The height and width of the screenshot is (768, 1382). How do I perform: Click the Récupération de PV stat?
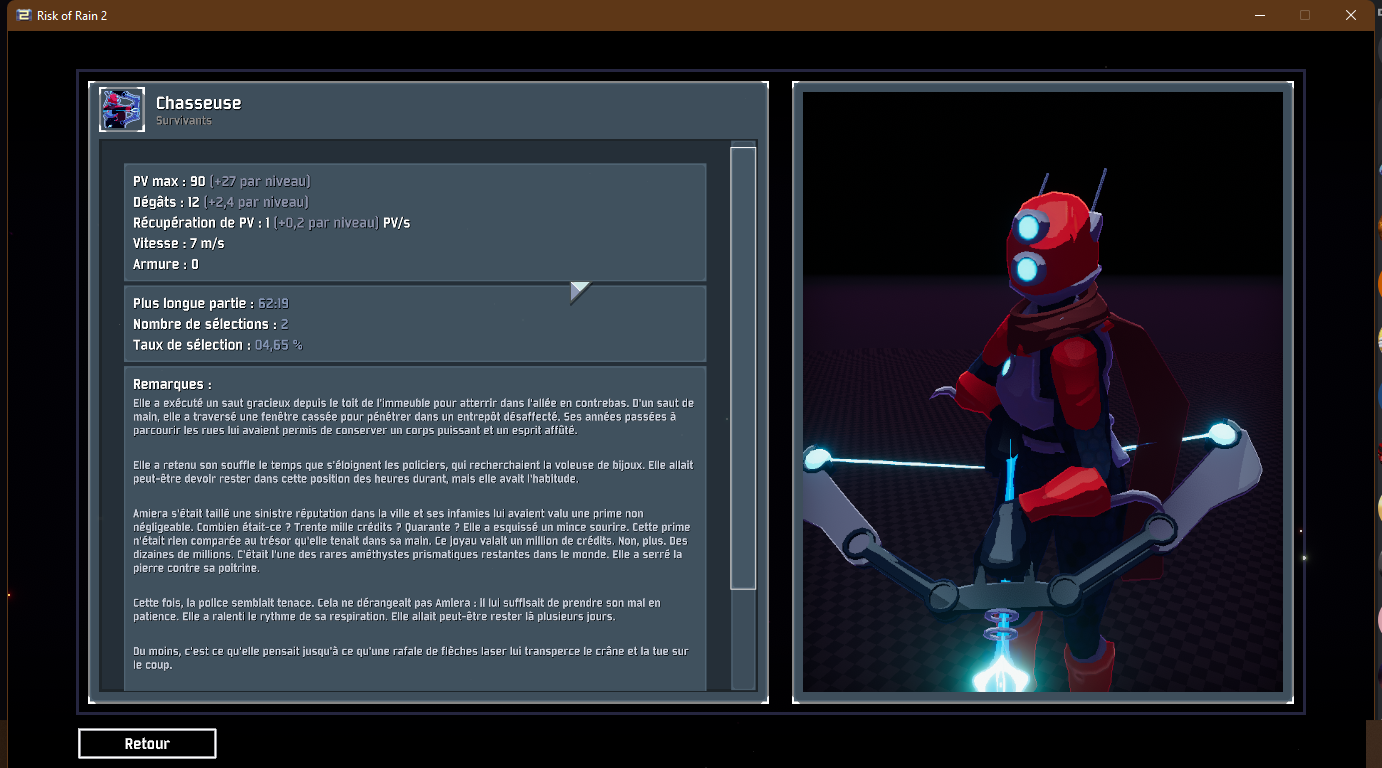tap(271, 223)
